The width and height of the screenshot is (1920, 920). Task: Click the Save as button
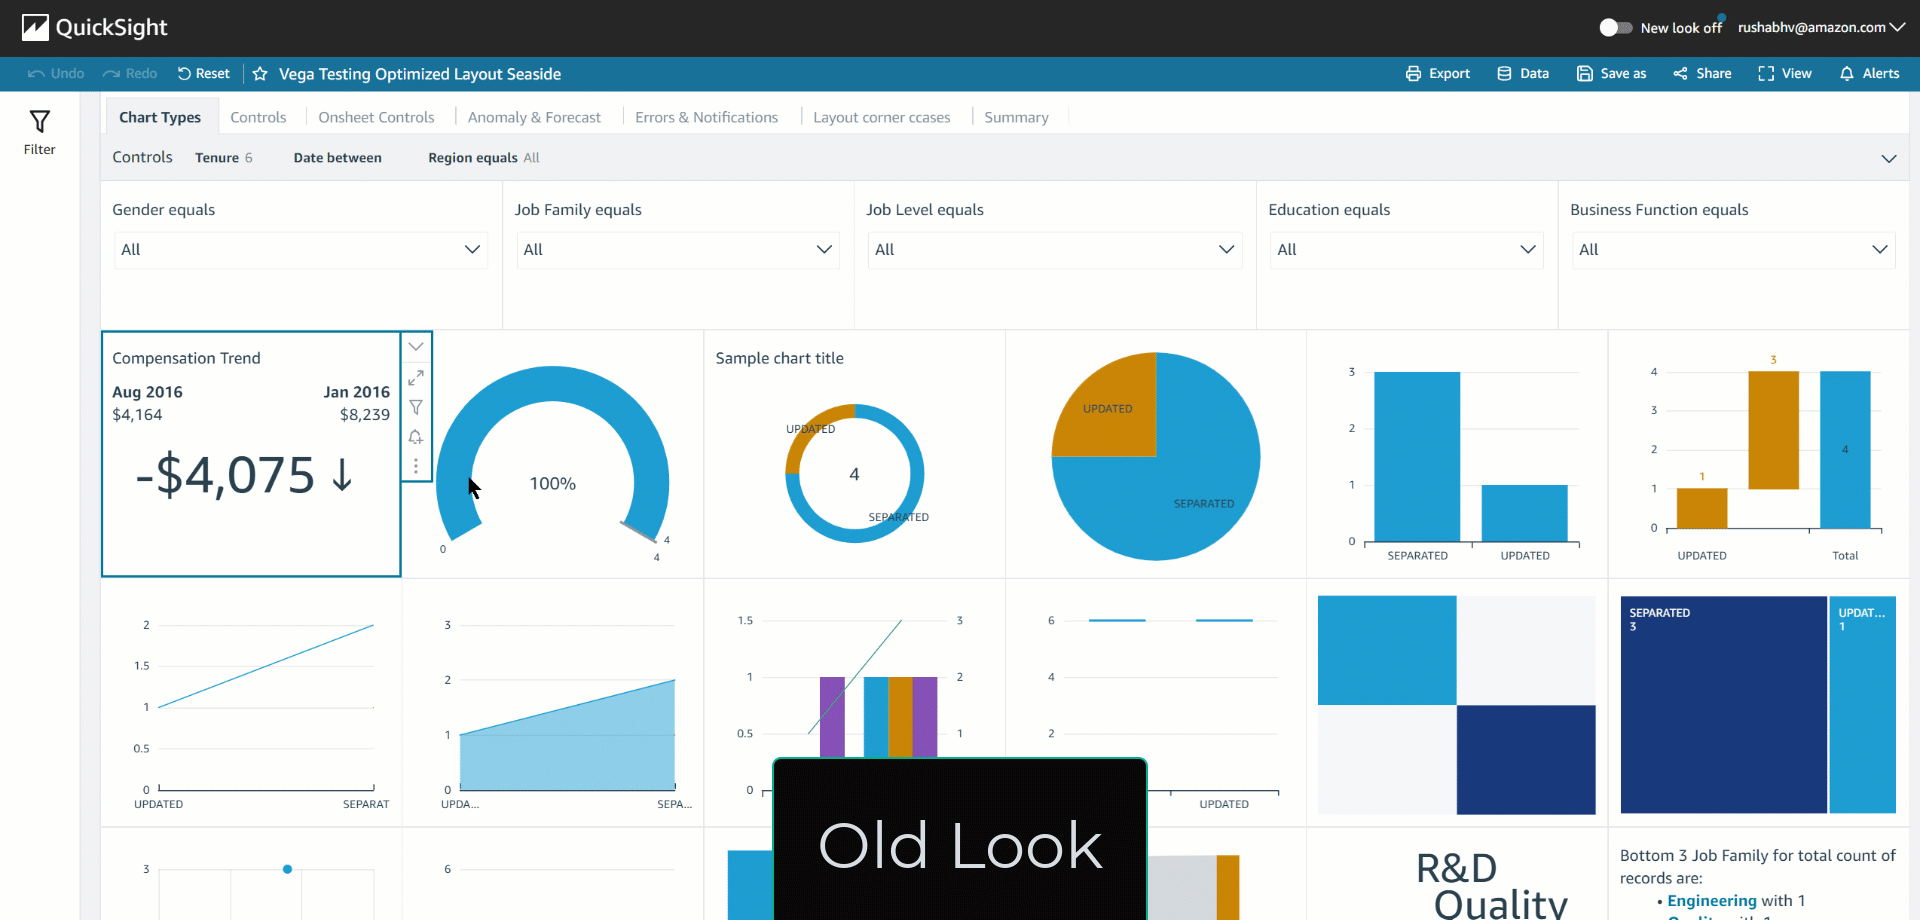(1611, 74)
